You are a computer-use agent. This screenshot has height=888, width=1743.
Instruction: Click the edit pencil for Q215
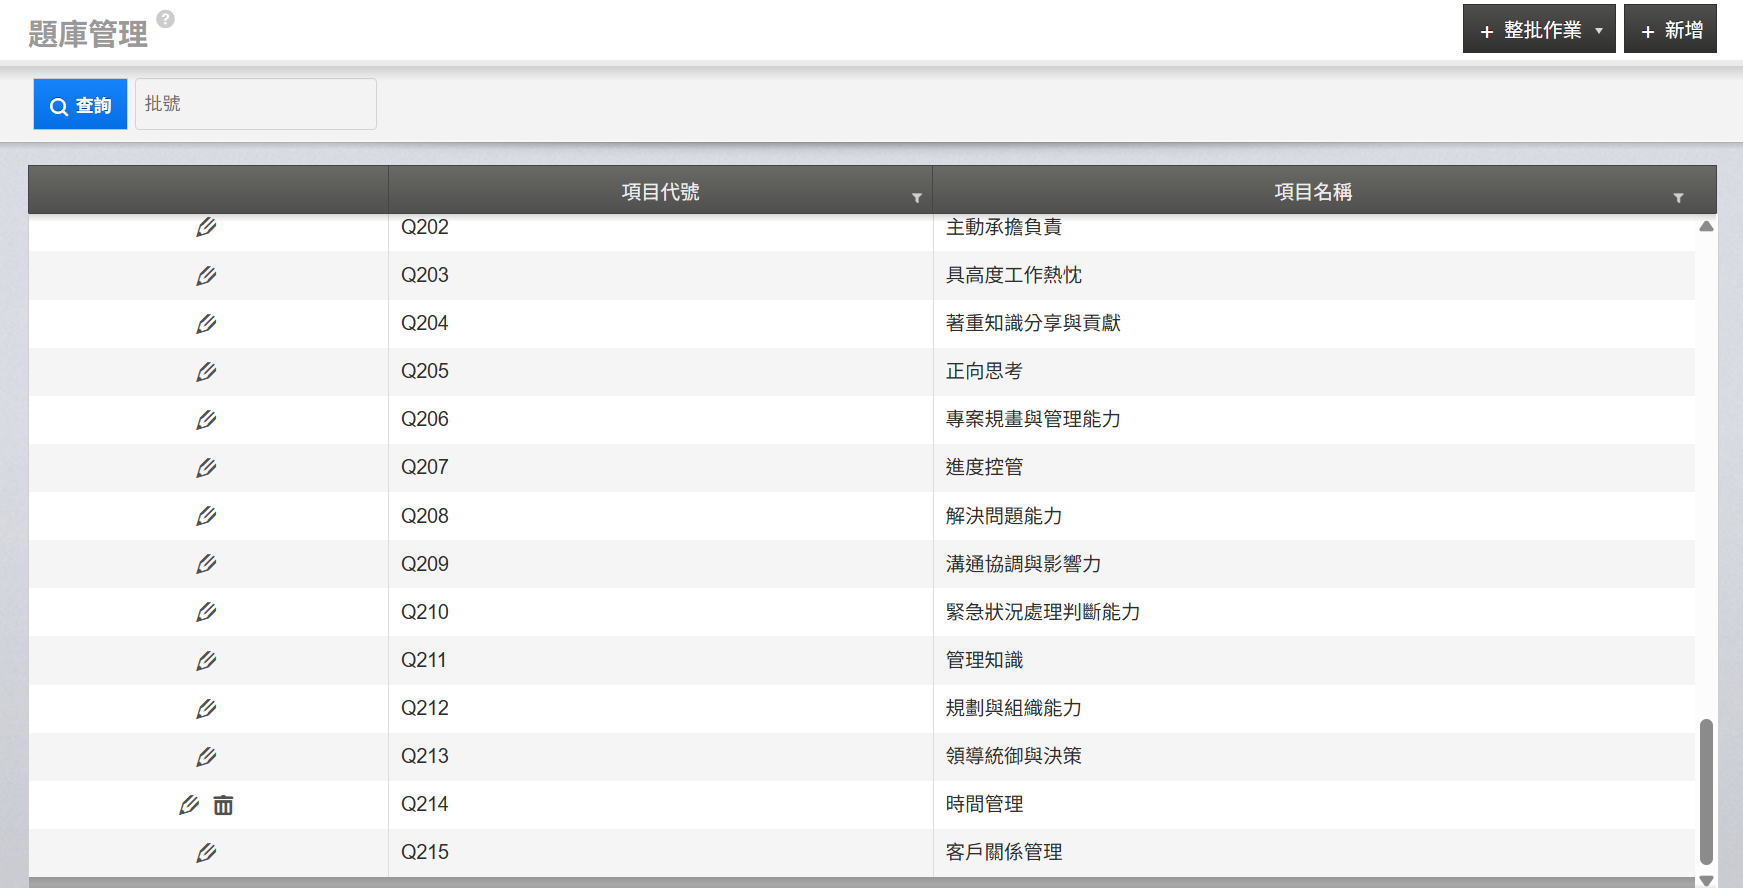pyautogui.click(x=206, y=853)
